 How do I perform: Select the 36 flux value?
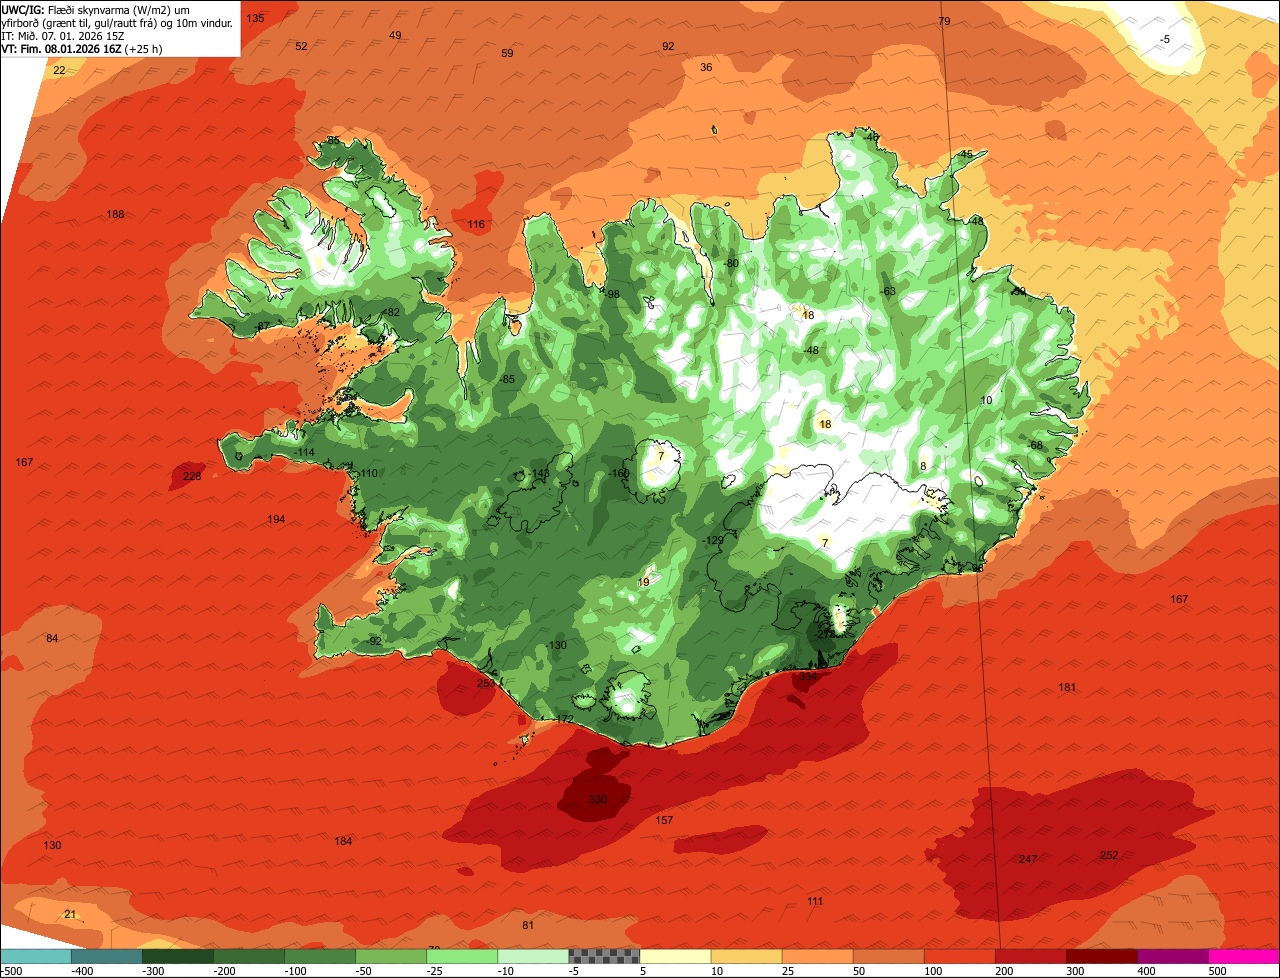pyautogui.click(x=706, y=67)
